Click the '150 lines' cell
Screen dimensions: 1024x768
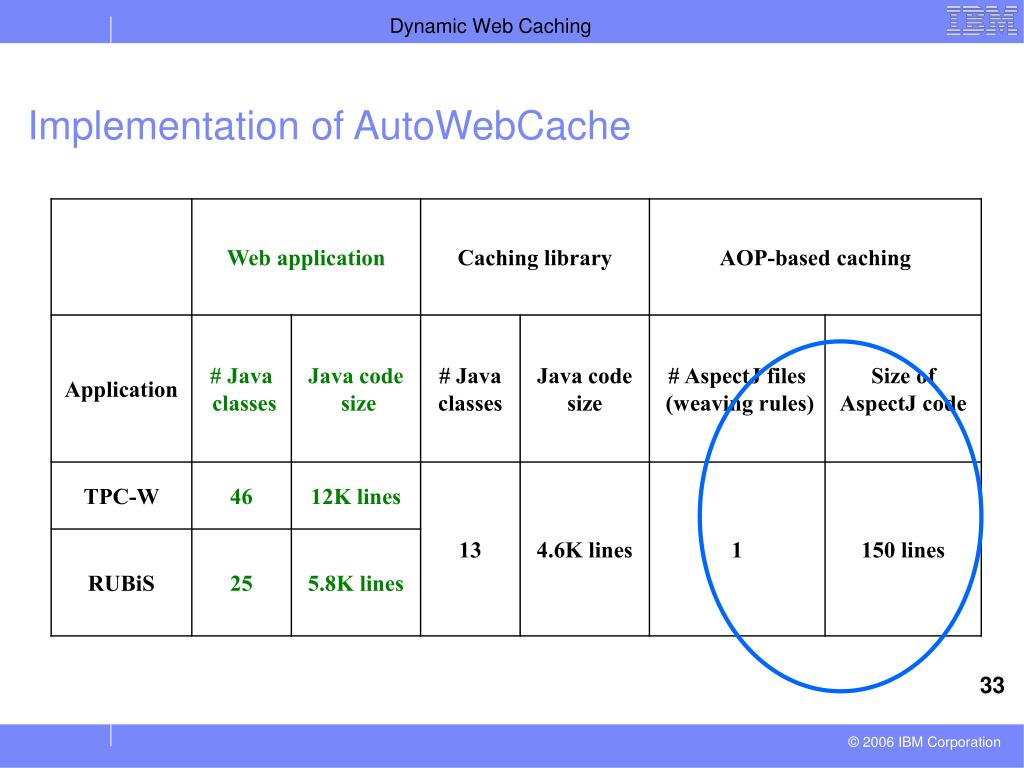[x=903, y=550]
